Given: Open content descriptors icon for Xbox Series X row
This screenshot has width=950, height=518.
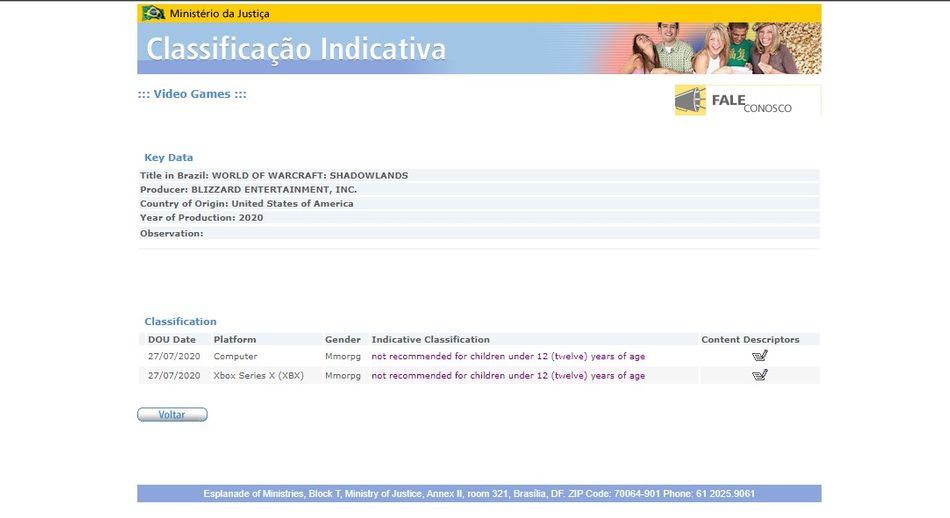Looking at the screenshot, I should click(x=760, y=375).
